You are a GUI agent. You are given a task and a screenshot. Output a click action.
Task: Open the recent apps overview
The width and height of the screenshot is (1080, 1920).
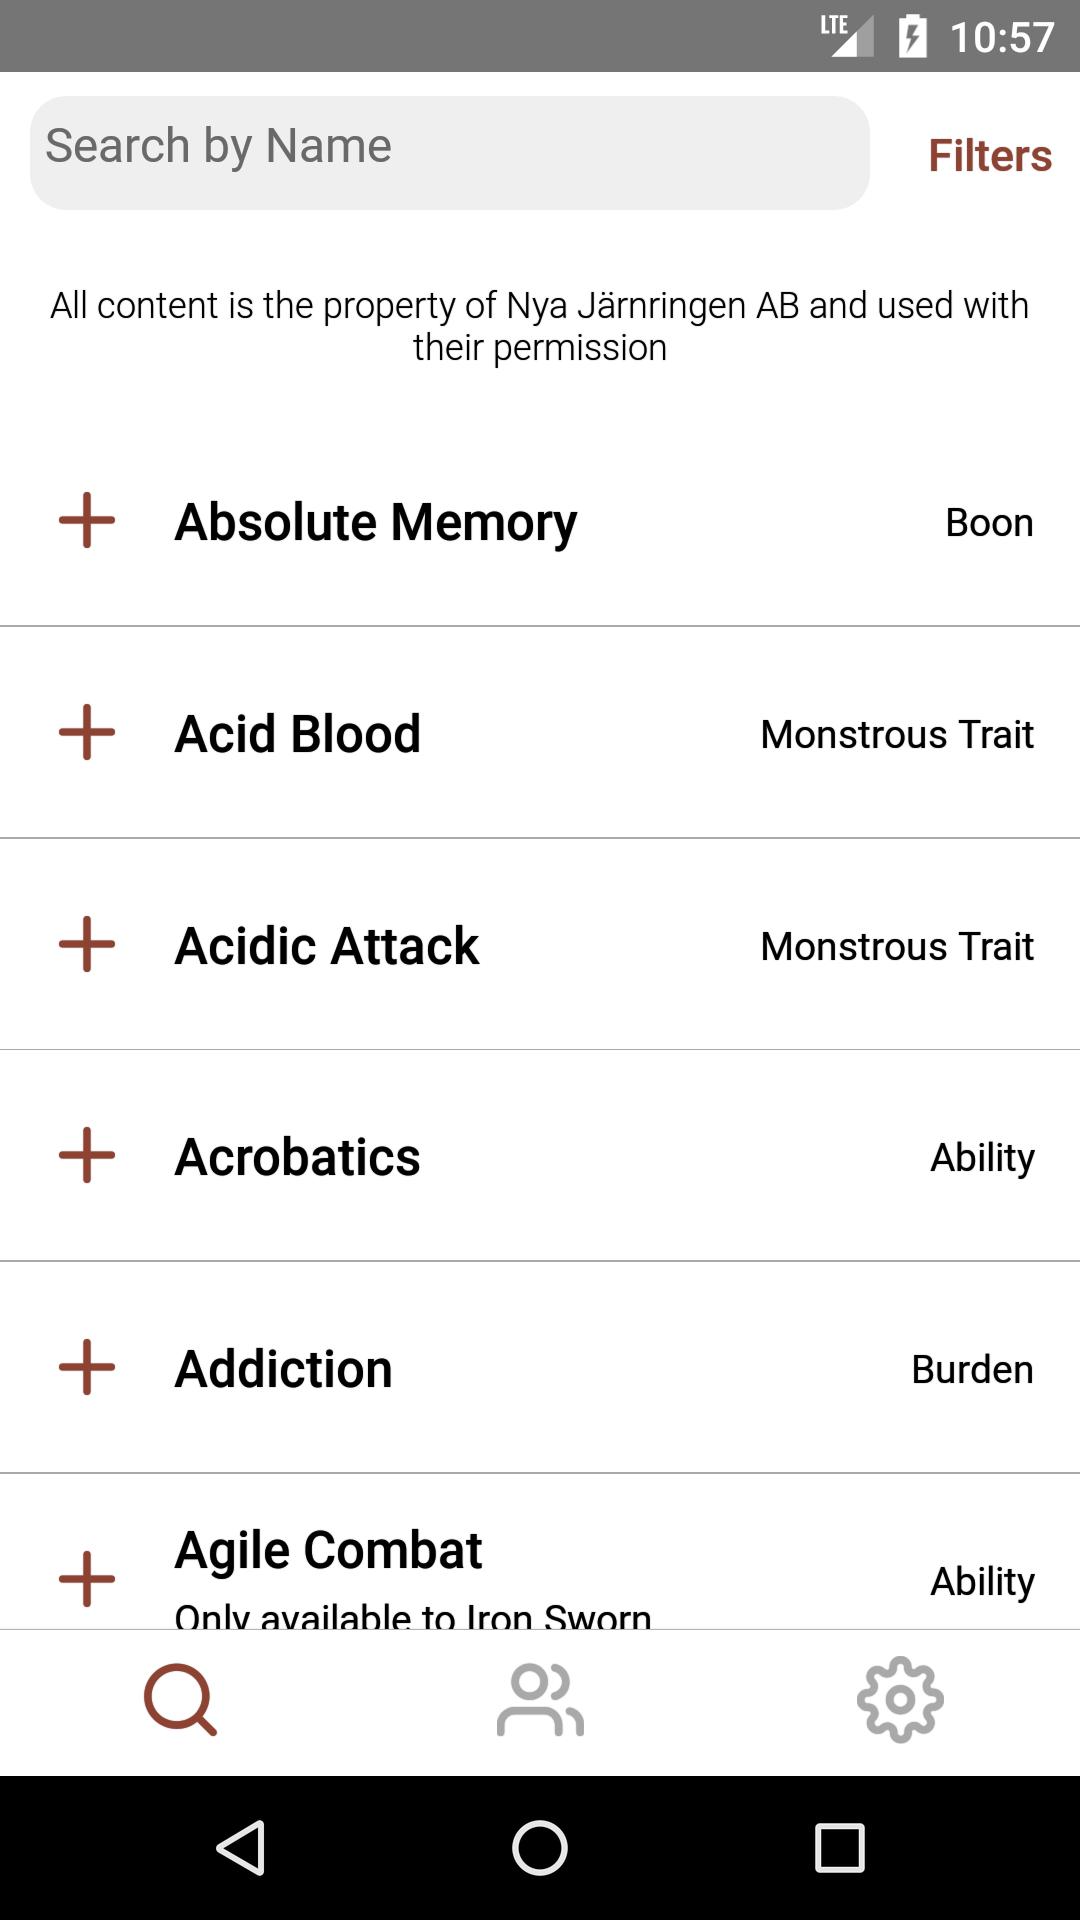[839, 1847]
